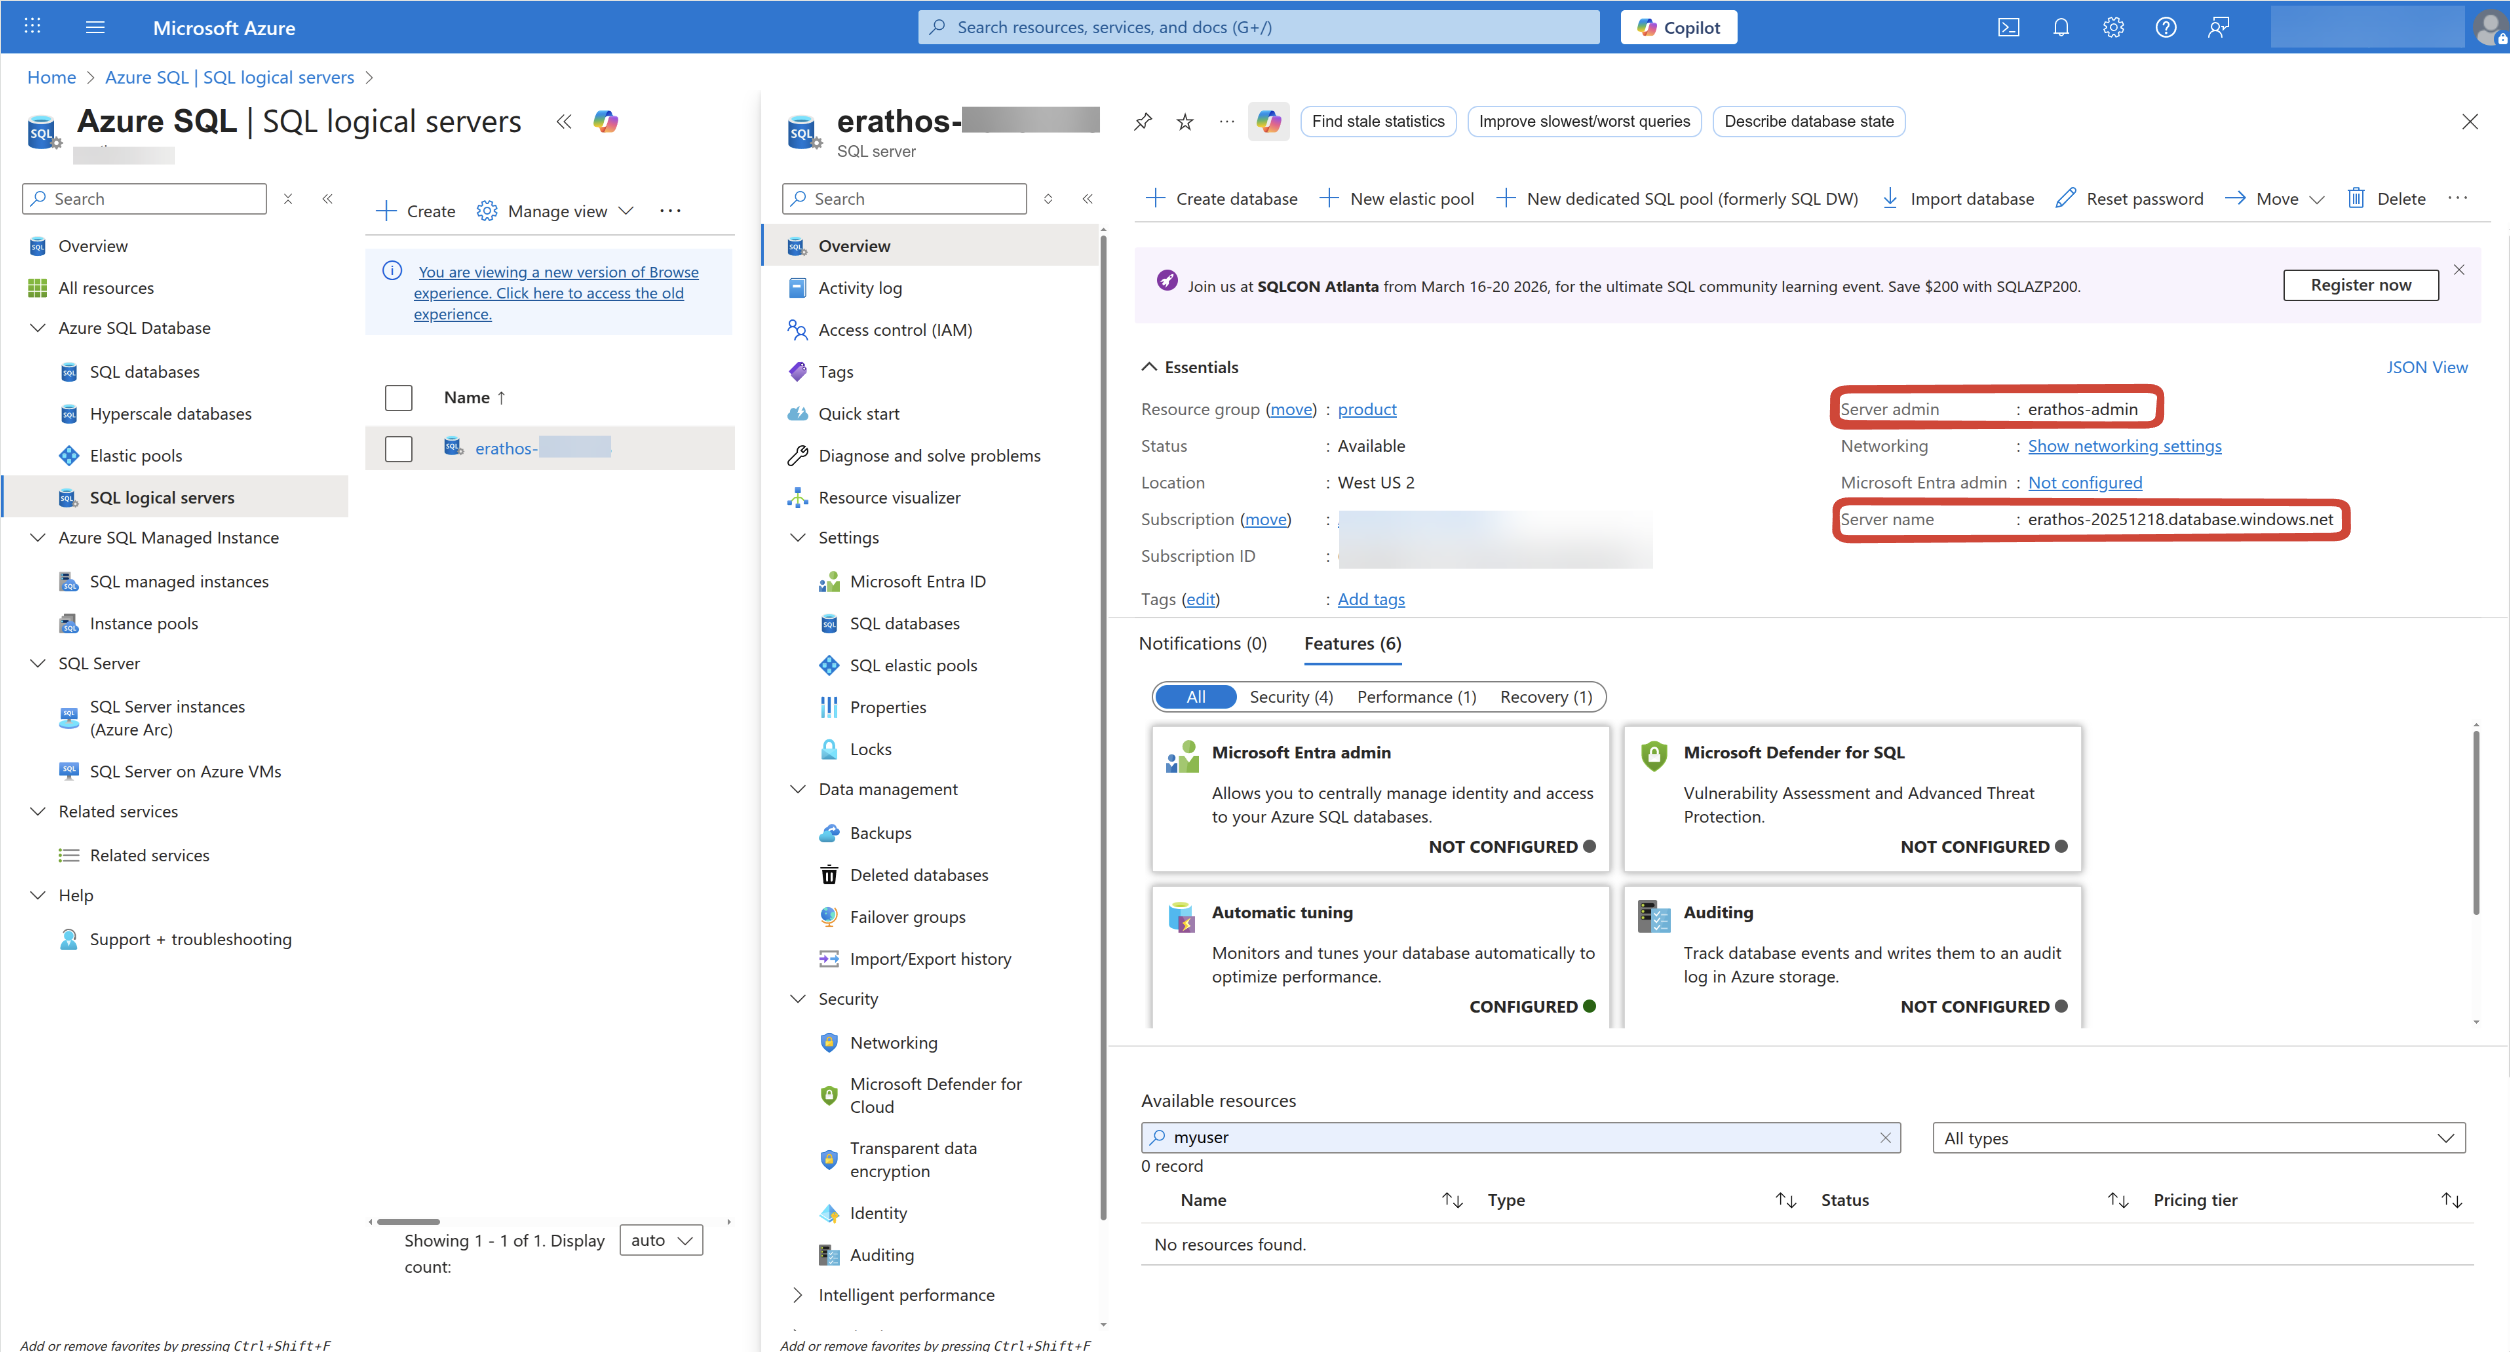
Task: Select the erathos server row checkbox
Action: point(399,449)
